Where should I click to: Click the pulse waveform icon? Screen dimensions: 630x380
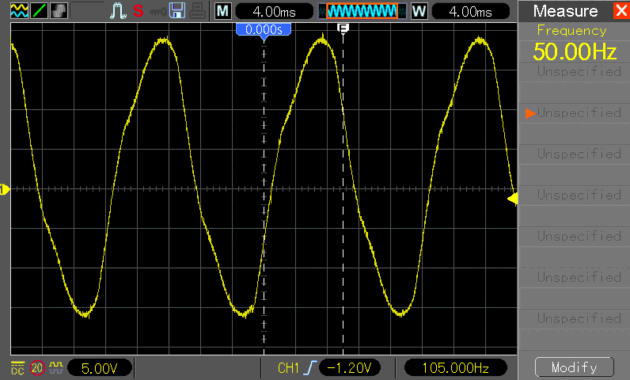pos(118,11)
